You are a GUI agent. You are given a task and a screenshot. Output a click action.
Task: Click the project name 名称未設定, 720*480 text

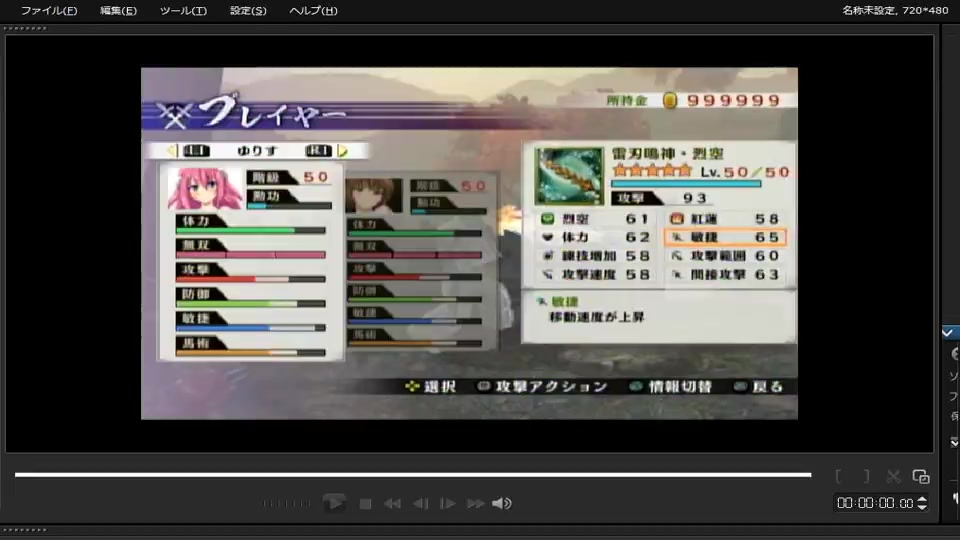(x=895, y=10)
